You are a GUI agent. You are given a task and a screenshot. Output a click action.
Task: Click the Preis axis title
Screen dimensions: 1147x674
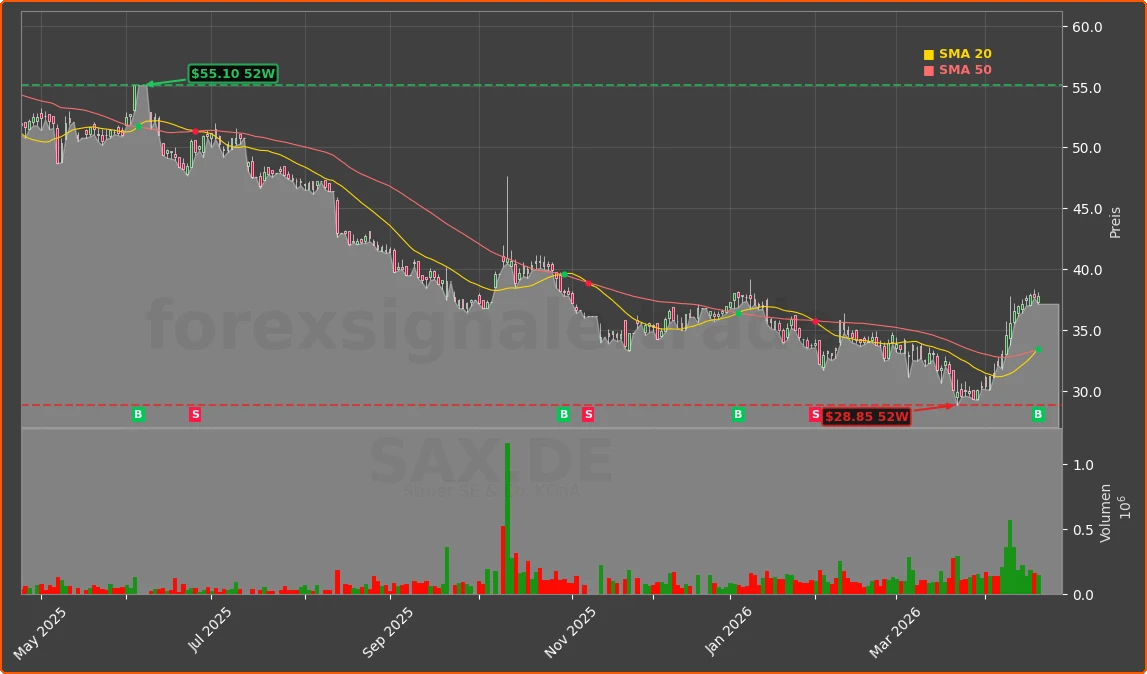click(1116, 222)
